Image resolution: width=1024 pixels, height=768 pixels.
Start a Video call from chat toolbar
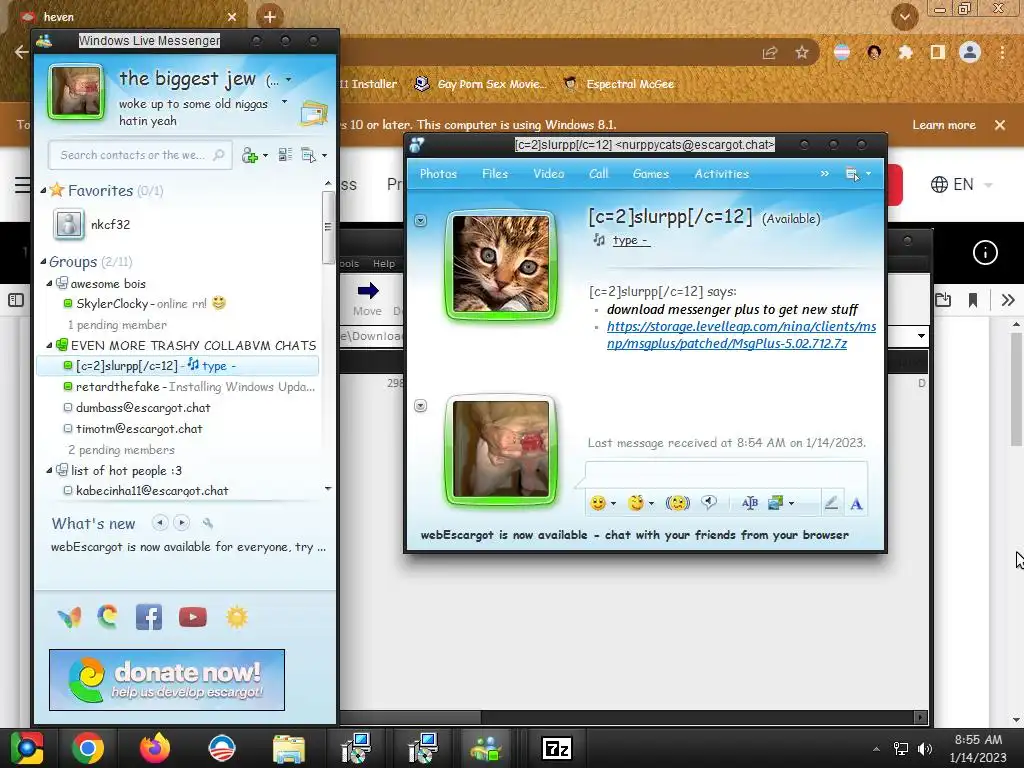pyautogui.click(x=549, y=174)
